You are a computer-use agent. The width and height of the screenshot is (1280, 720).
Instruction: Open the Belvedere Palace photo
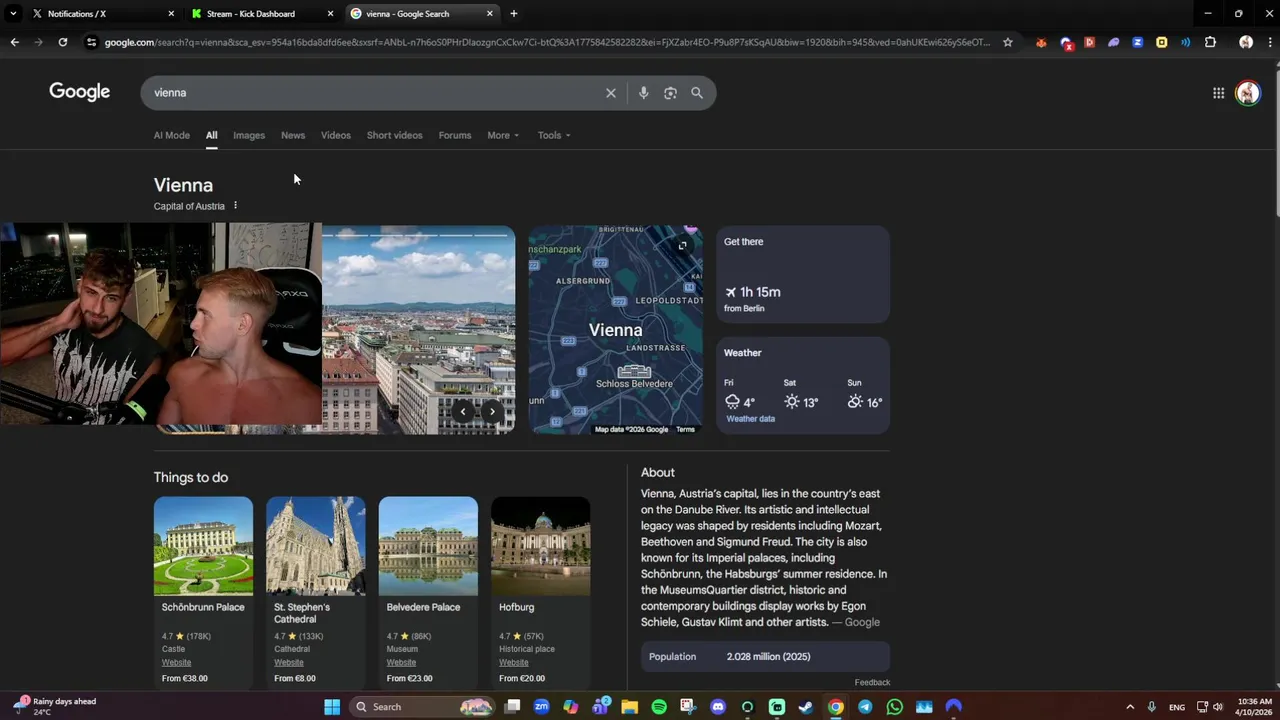click(428, 546)
